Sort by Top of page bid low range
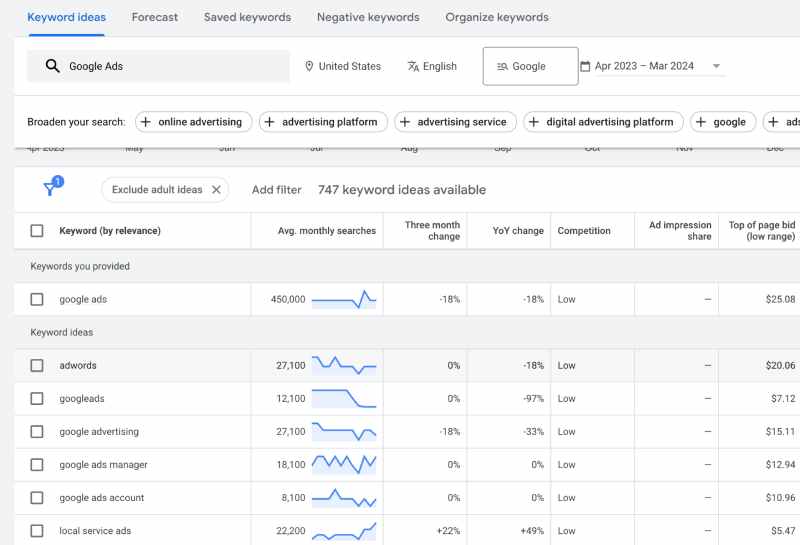The image size is (800, 545). coord(762,231)
